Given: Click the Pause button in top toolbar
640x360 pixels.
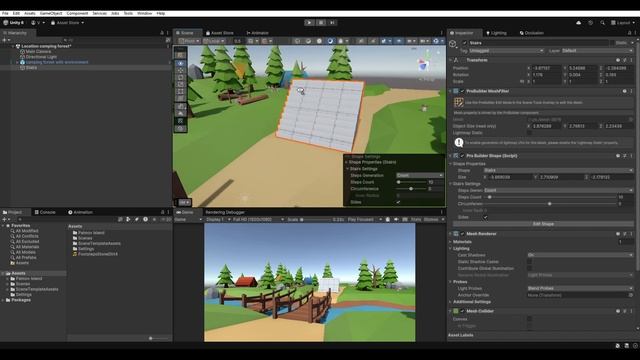Looking at the screenshot, I should click(x=321, y=23).
